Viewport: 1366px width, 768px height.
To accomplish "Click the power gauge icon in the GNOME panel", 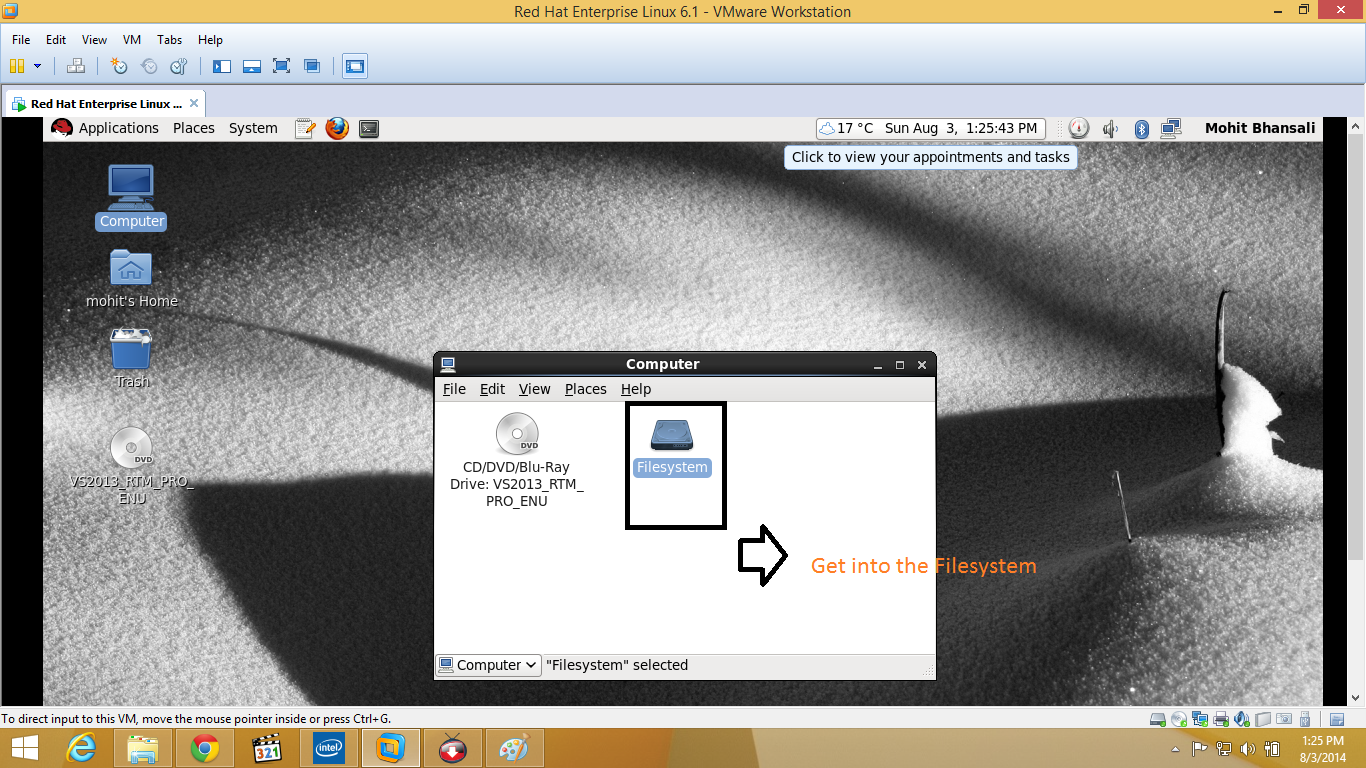I will tap(1078, 128).
